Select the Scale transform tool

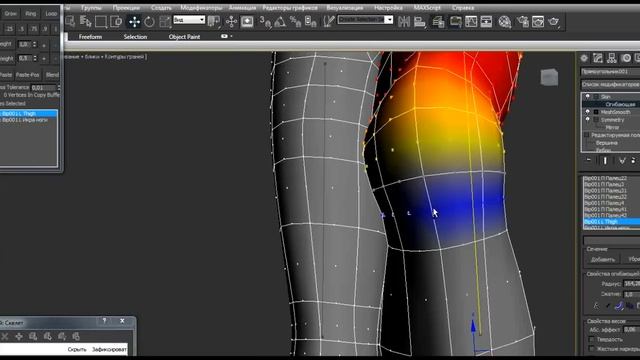coord(164,22)
